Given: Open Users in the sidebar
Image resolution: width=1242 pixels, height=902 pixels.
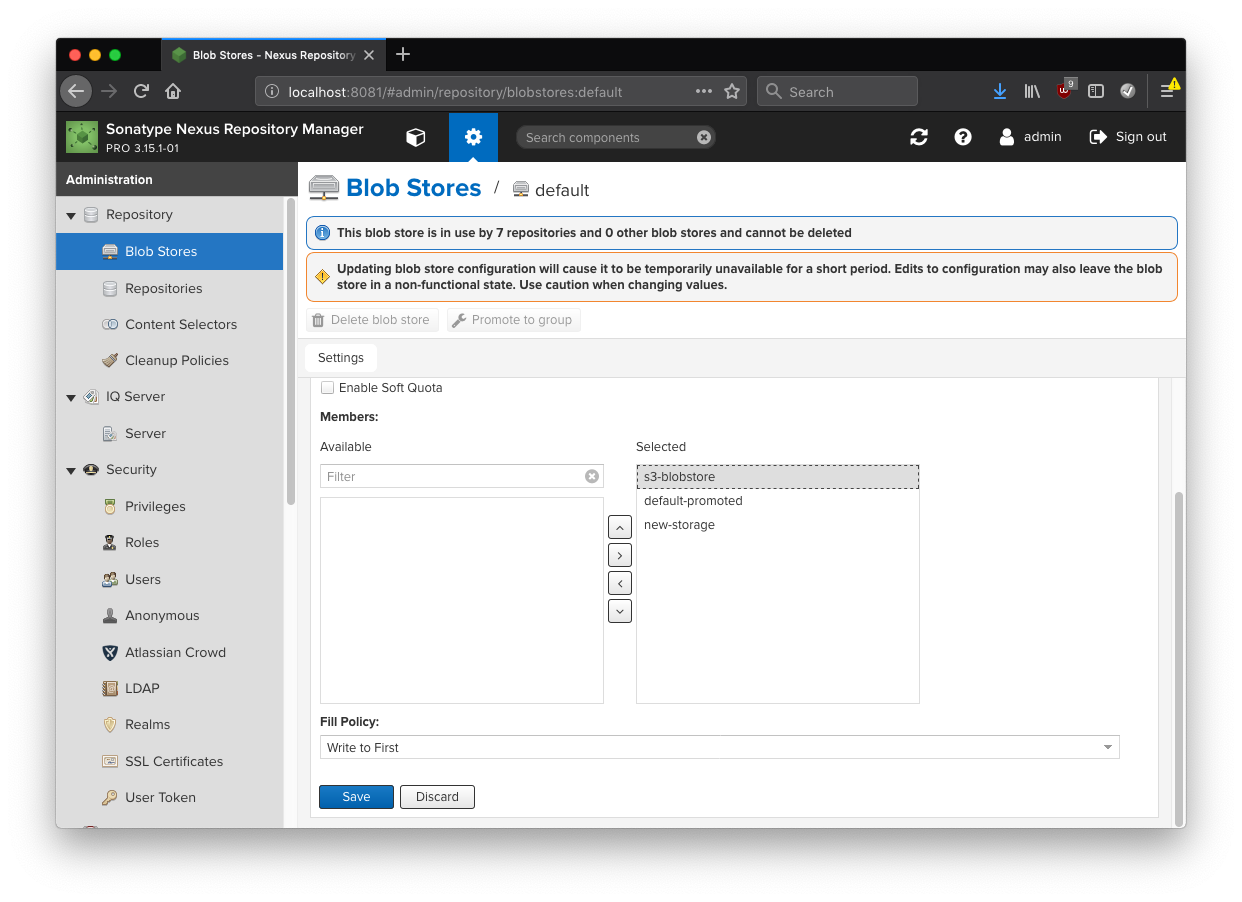Looking at the screenshot, I should pos(170,579).
